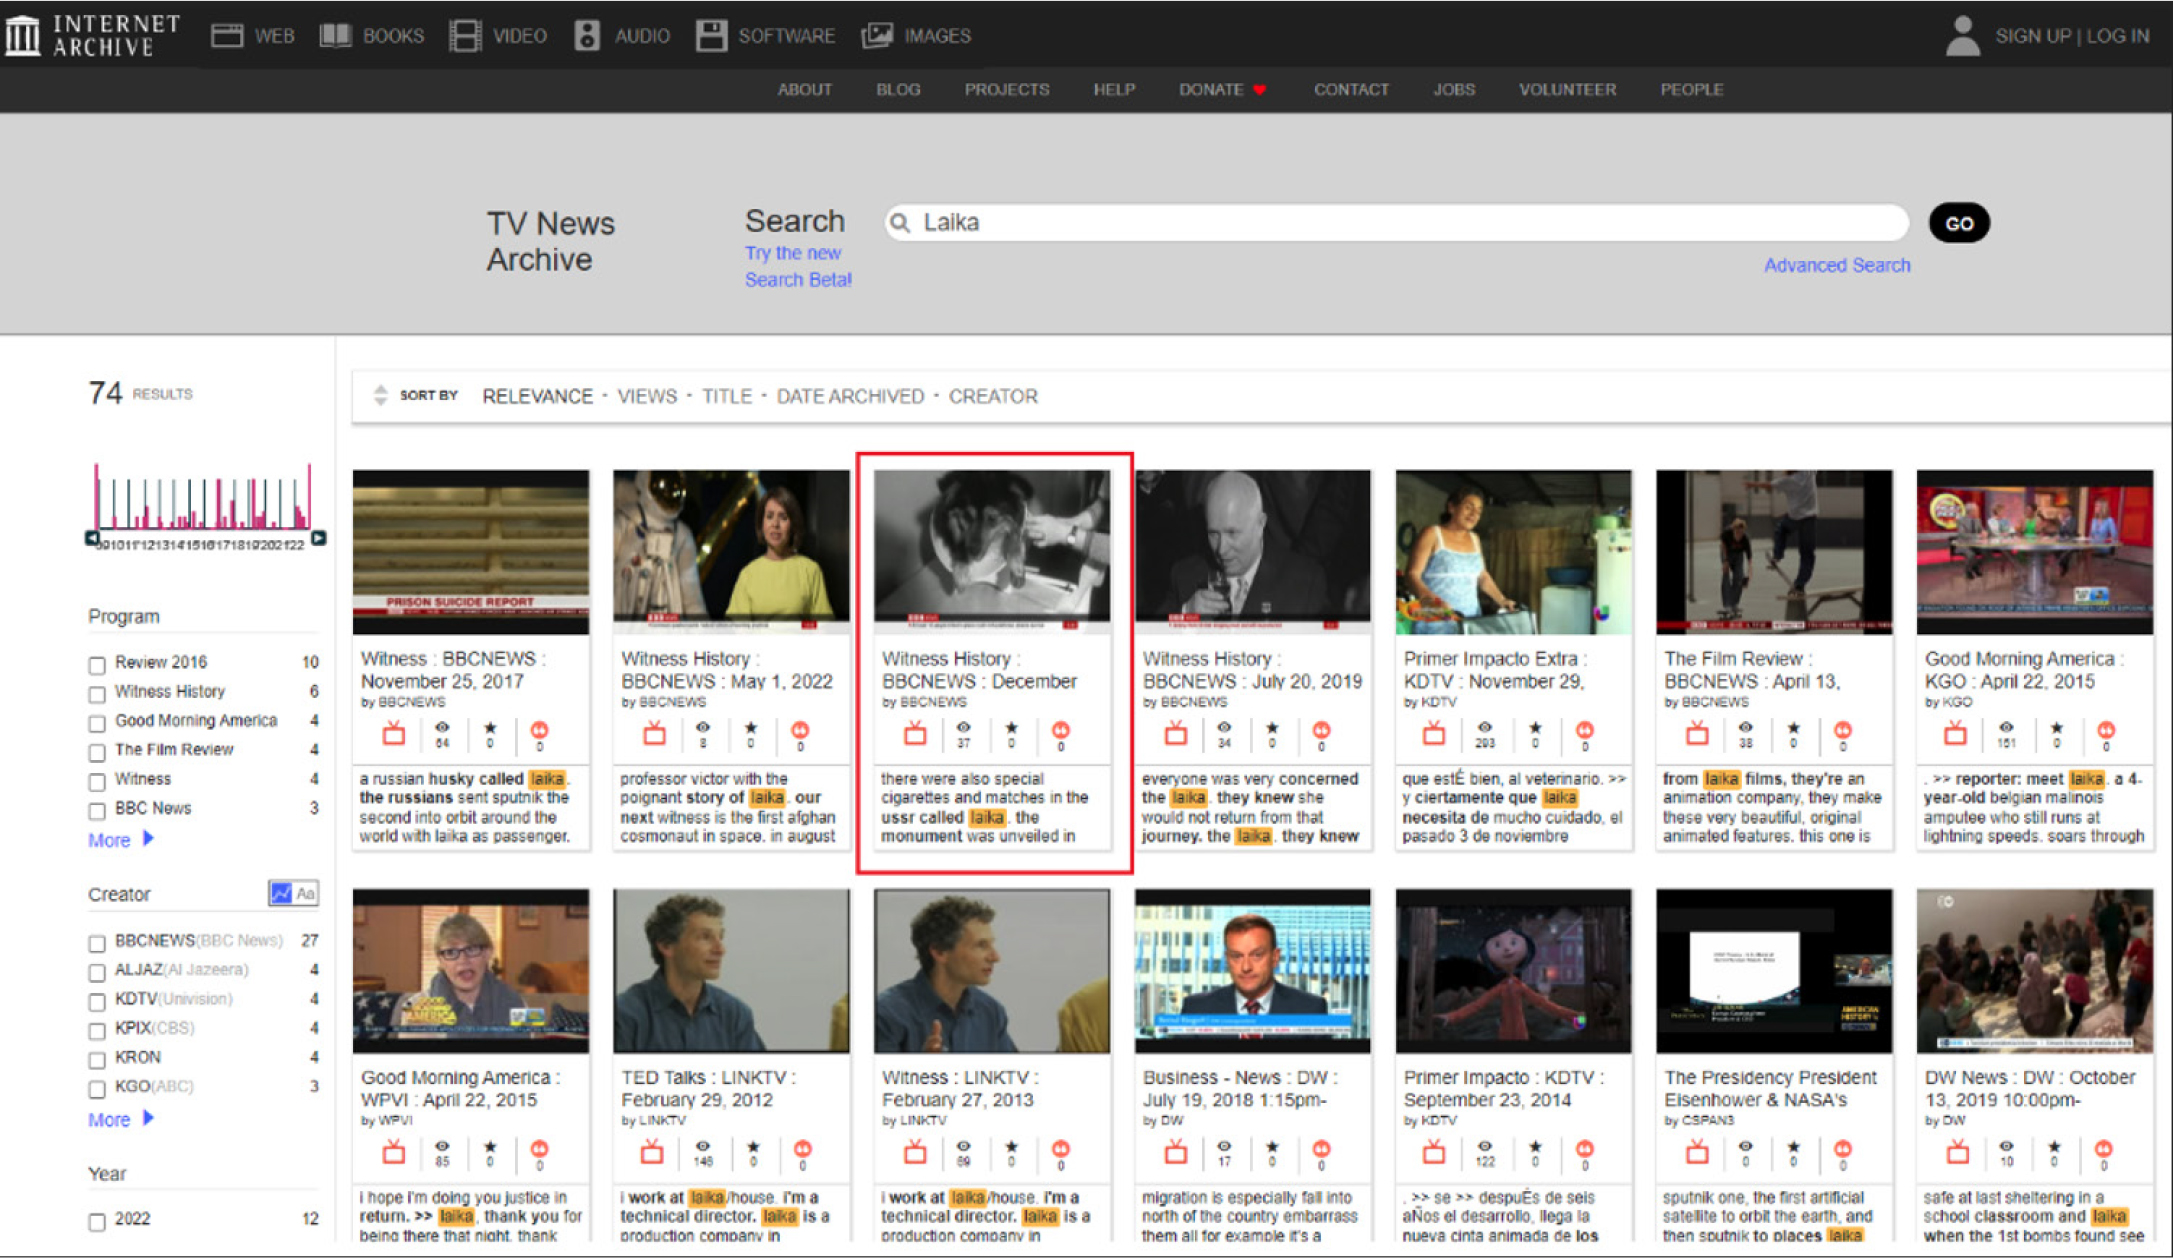Viewport: 2173px width, 1258px height.
Task: Sort results by Date Archived
Action: (x=850, y=396)
